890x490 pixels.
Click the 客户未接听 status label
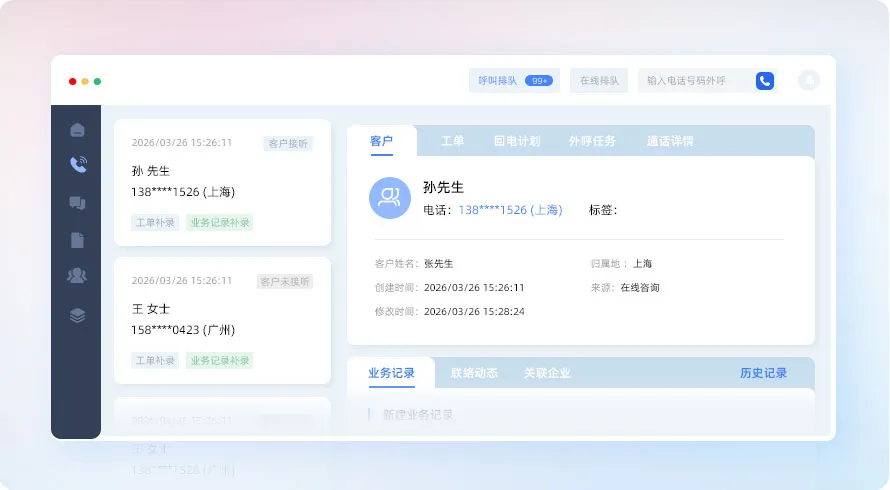(x=284, y=282)
